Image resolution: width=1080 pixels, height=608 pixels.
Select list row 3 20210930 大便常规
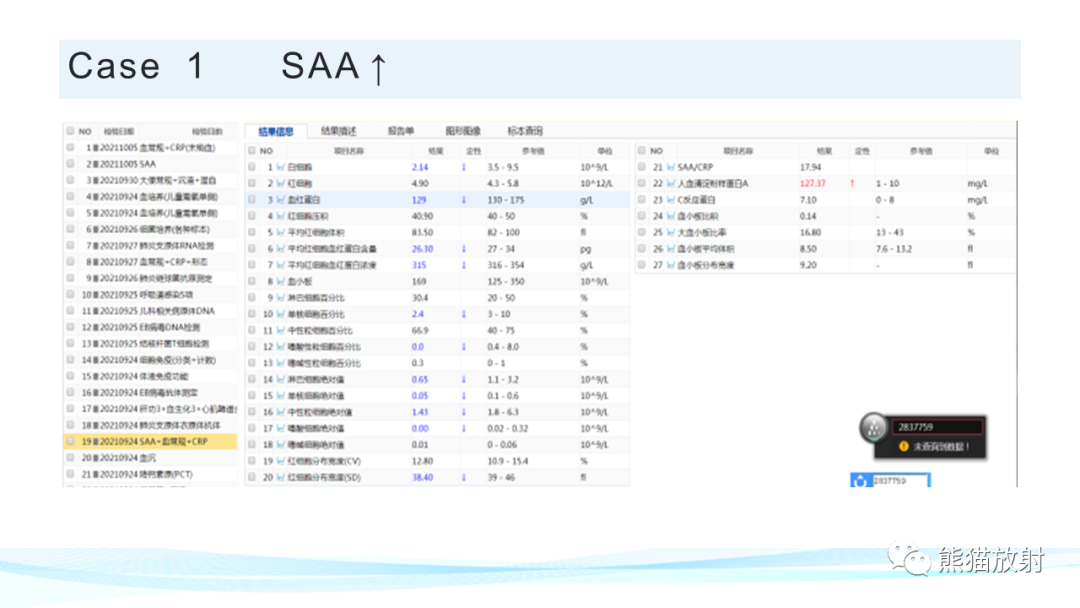point(150,180)
